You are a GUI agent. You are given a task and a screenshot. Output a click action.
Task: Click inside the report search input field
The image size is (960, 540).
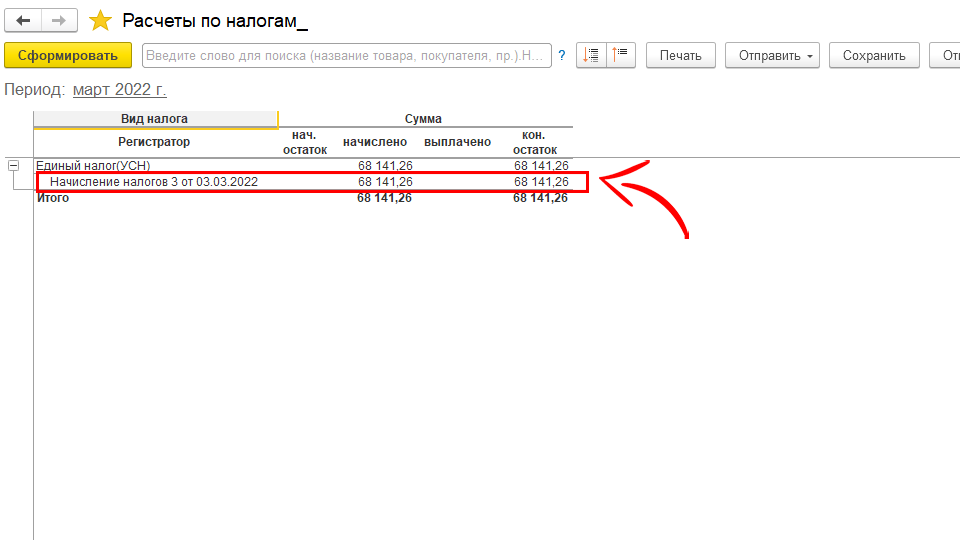point(346,56)
